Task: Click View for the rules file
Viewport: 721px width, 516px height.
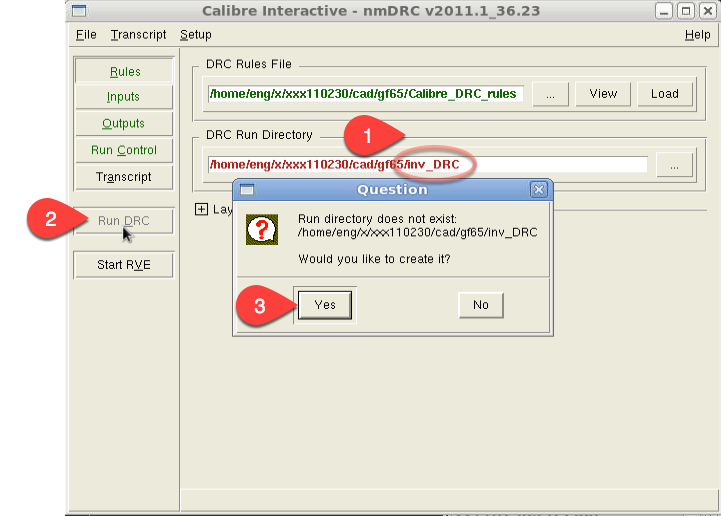Action: [603, 94]
